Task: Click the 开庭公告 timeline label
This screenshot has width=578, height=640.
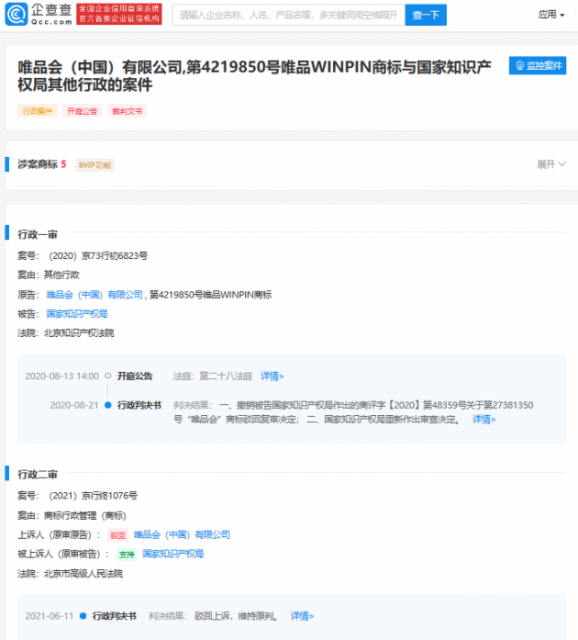Action: [135, 376]
